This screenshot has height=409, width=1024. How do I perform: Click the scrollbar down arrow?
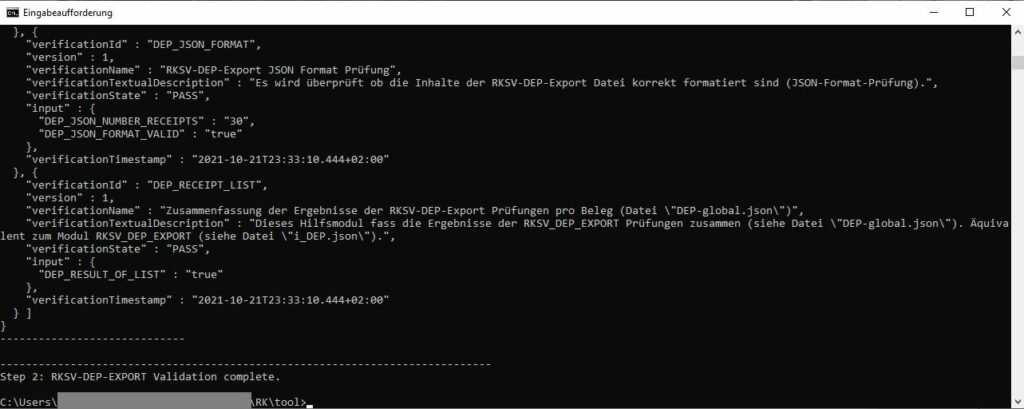1017,403
